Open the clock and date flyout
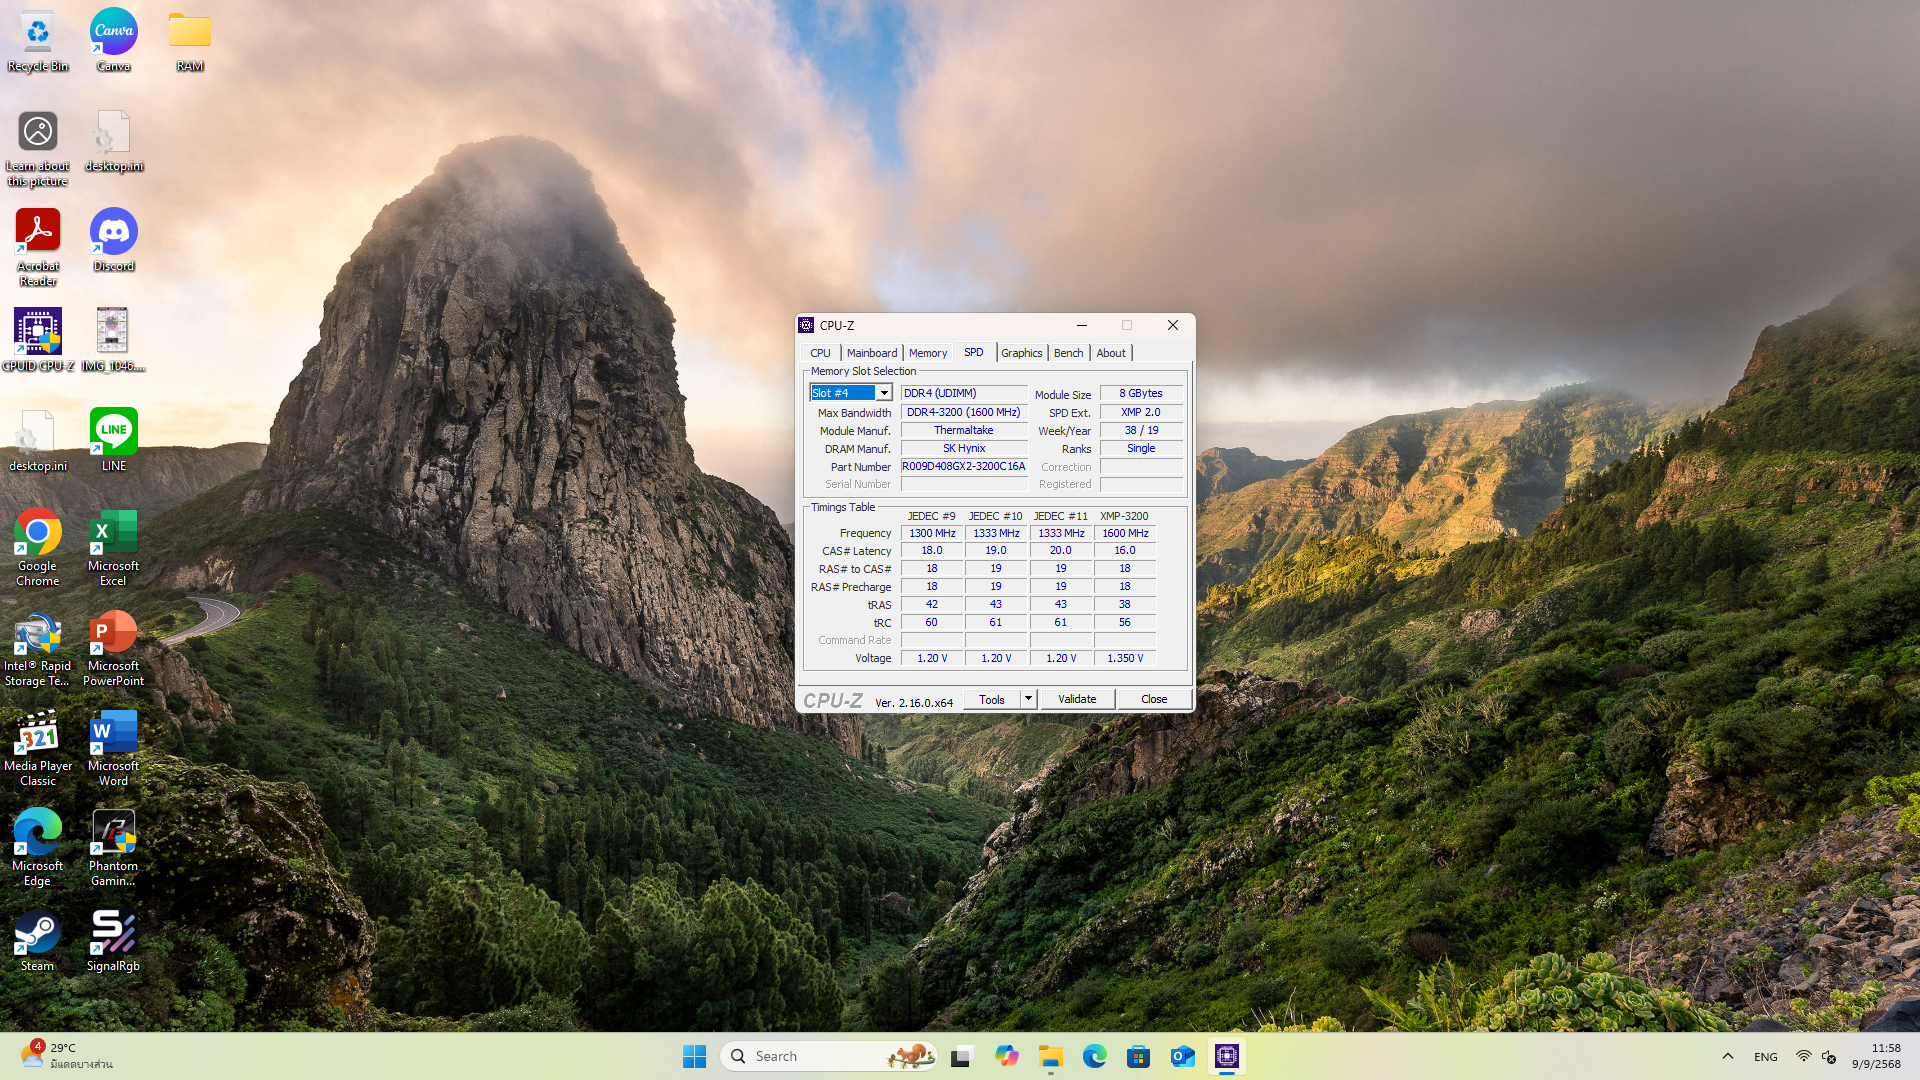1920x1080 pixels. pos(1876,1056)
